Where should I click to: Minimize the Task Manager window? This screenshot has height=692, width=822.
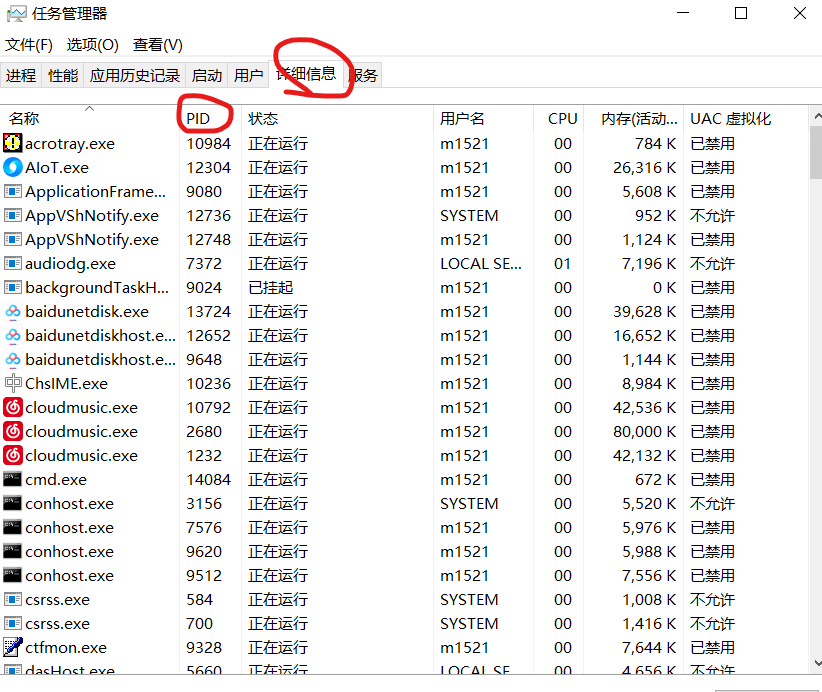tap(683, 13)
